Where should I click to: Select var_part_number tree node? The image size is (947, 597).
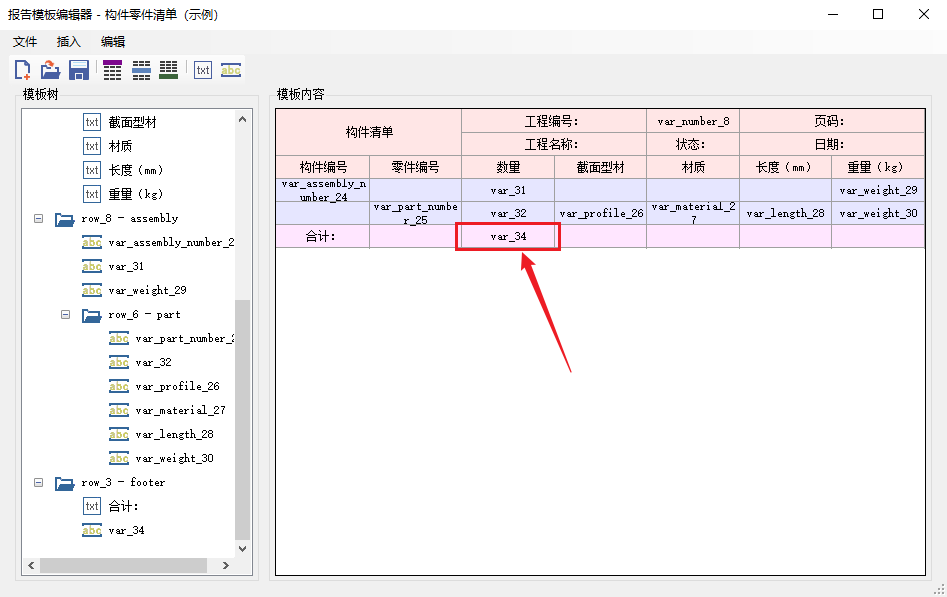pos(185,339)
